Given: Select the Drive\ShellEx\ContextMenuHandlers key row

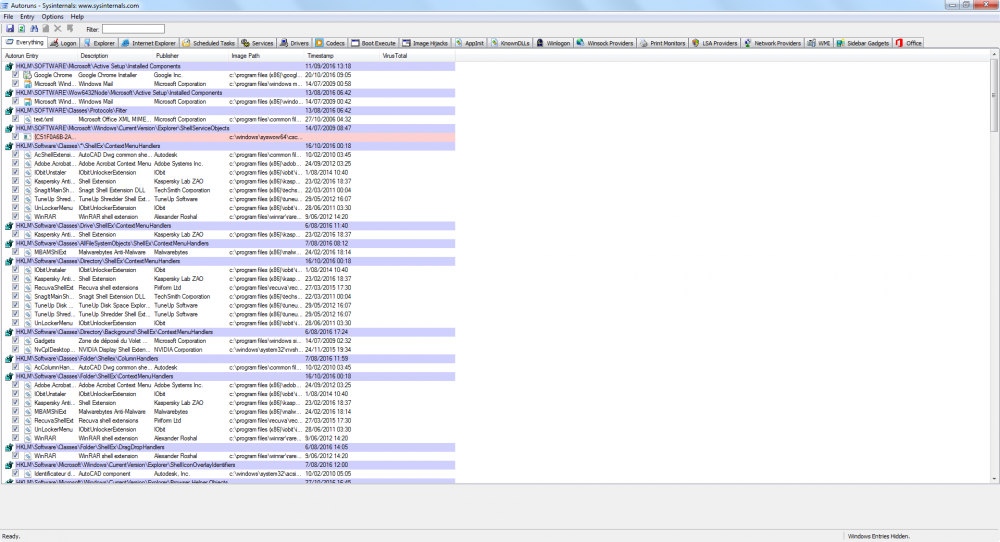Looking at the screenshot, I should coord(230,226).
